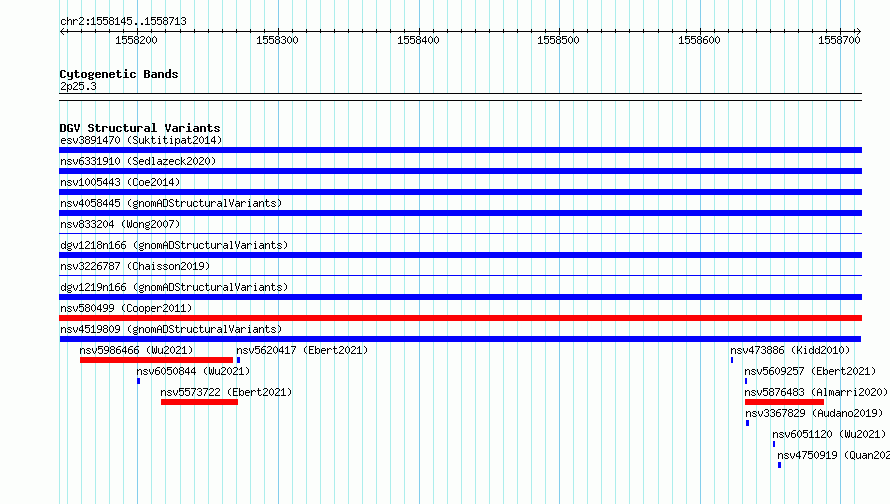Click the small blue mark of nsv6051120
The height and width of the screenshot is (504, 890).
pos(774,444)
